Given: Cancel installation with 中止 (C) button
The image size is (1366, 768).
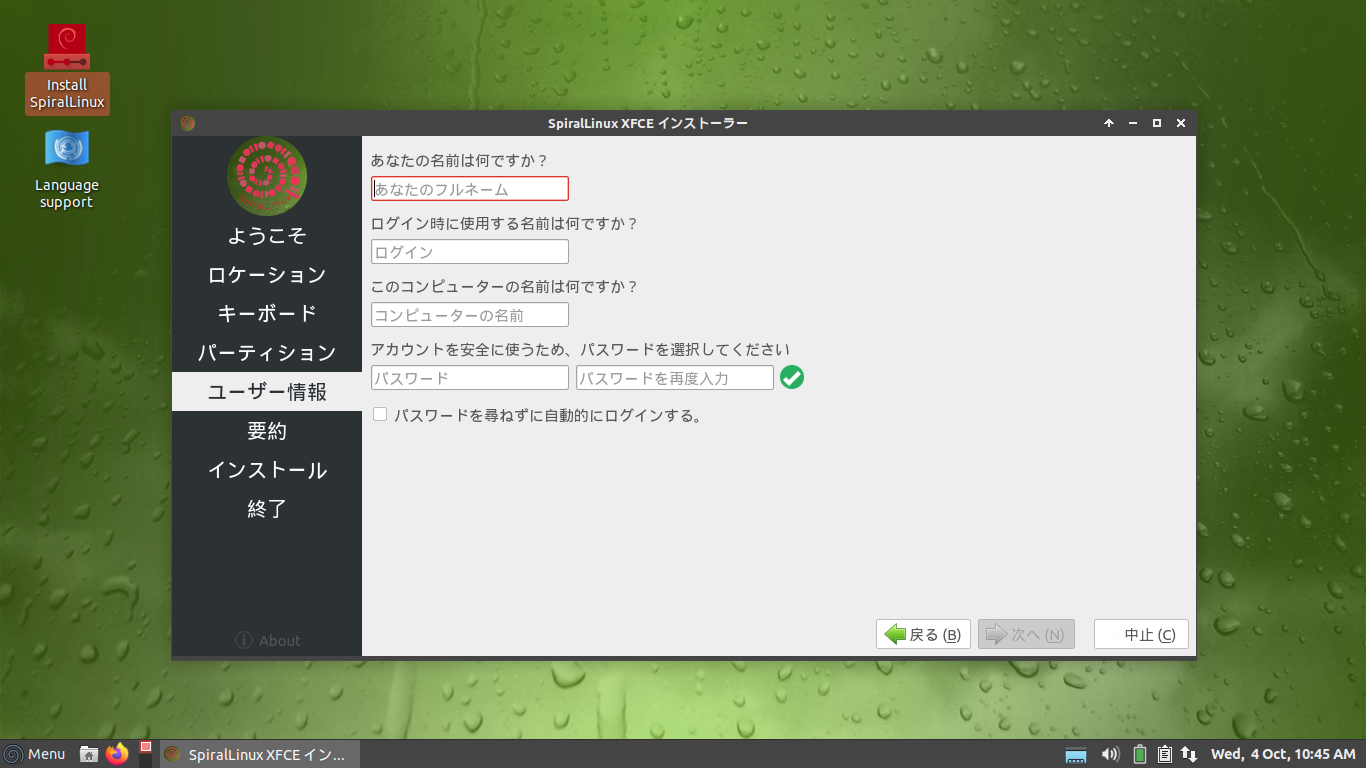Looking at the screenshot, I should [1141, 634].
